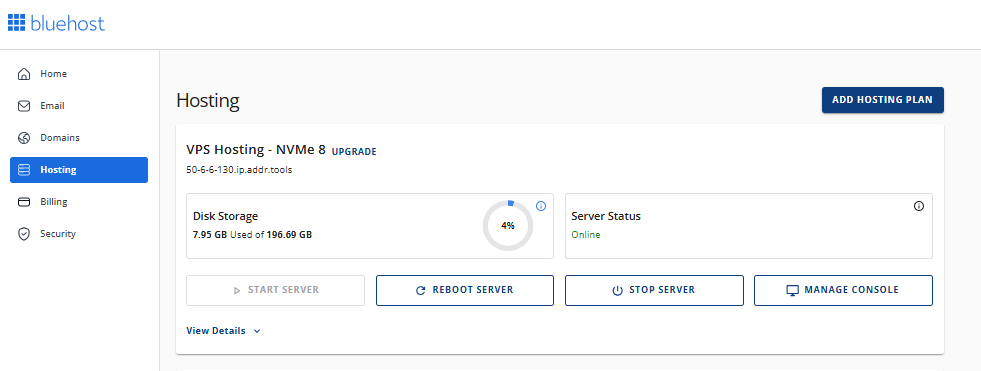
Task: Click the Online server status text
Action: coord(586,235)
